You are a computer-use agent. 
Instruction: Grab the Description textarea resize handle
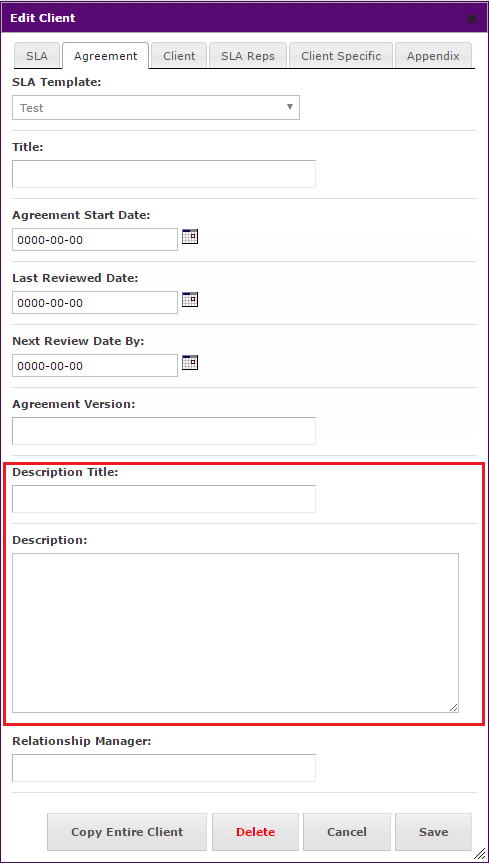[x=453, y=707]
